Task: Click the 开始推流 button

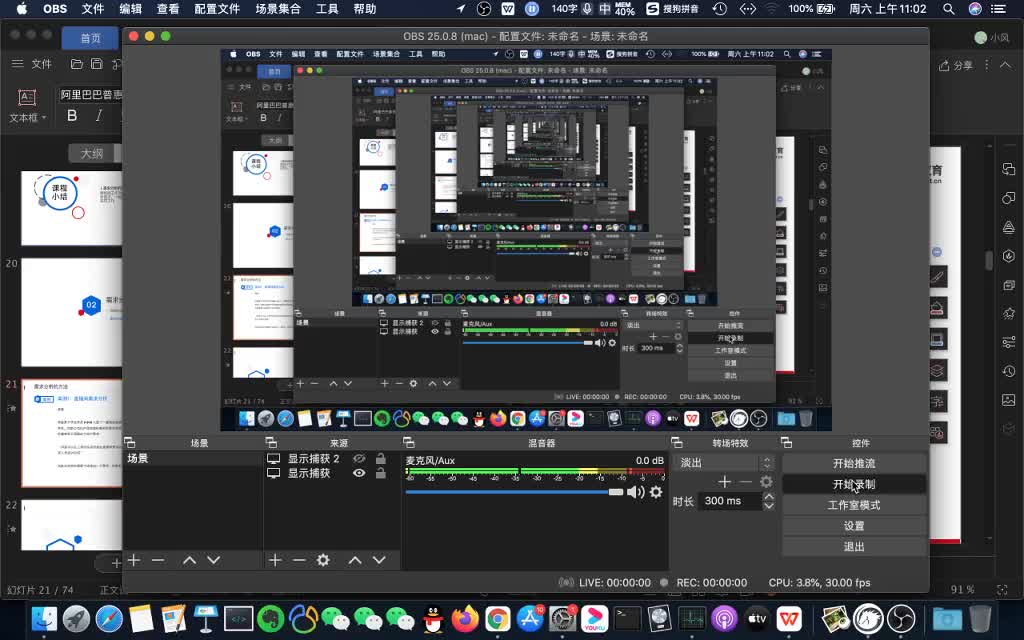Action: tap(854, 463)
